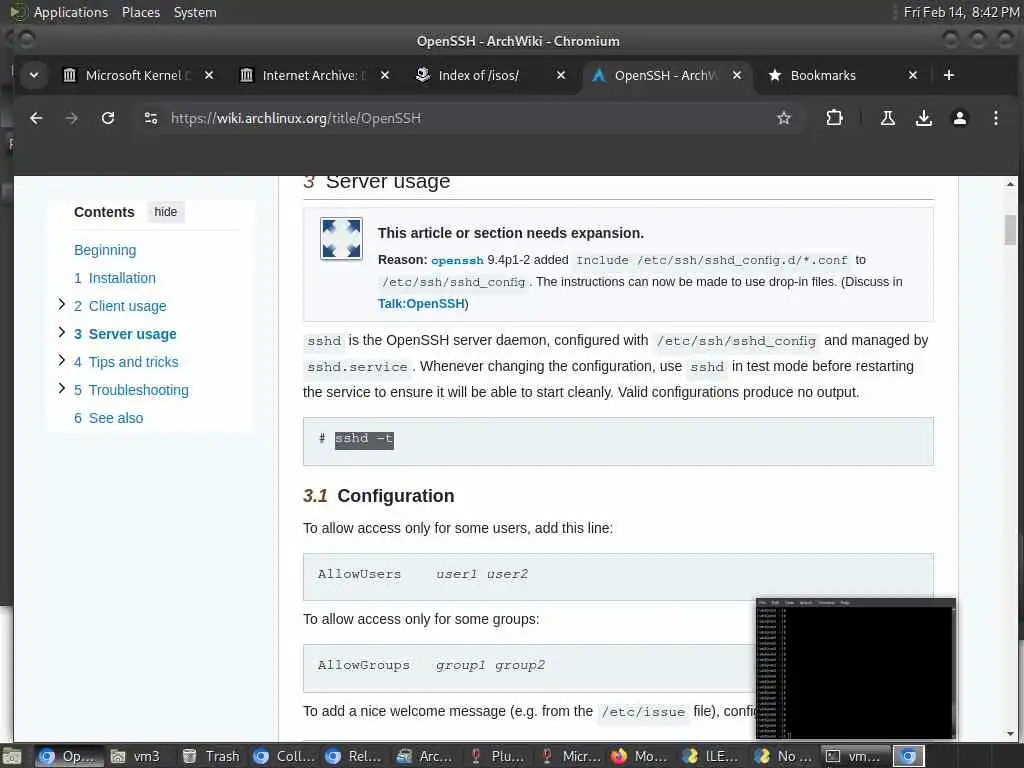Go forward to the next page
This screenshot has height=768, width=1024.
click(72, 118)
